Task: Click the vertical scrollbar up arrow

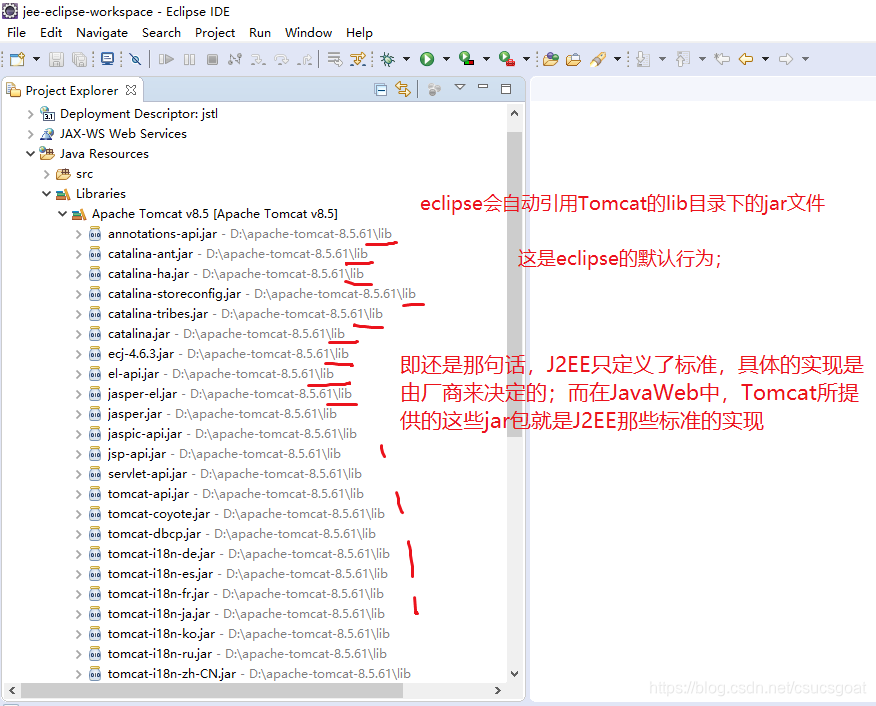Action: (515, 113)
